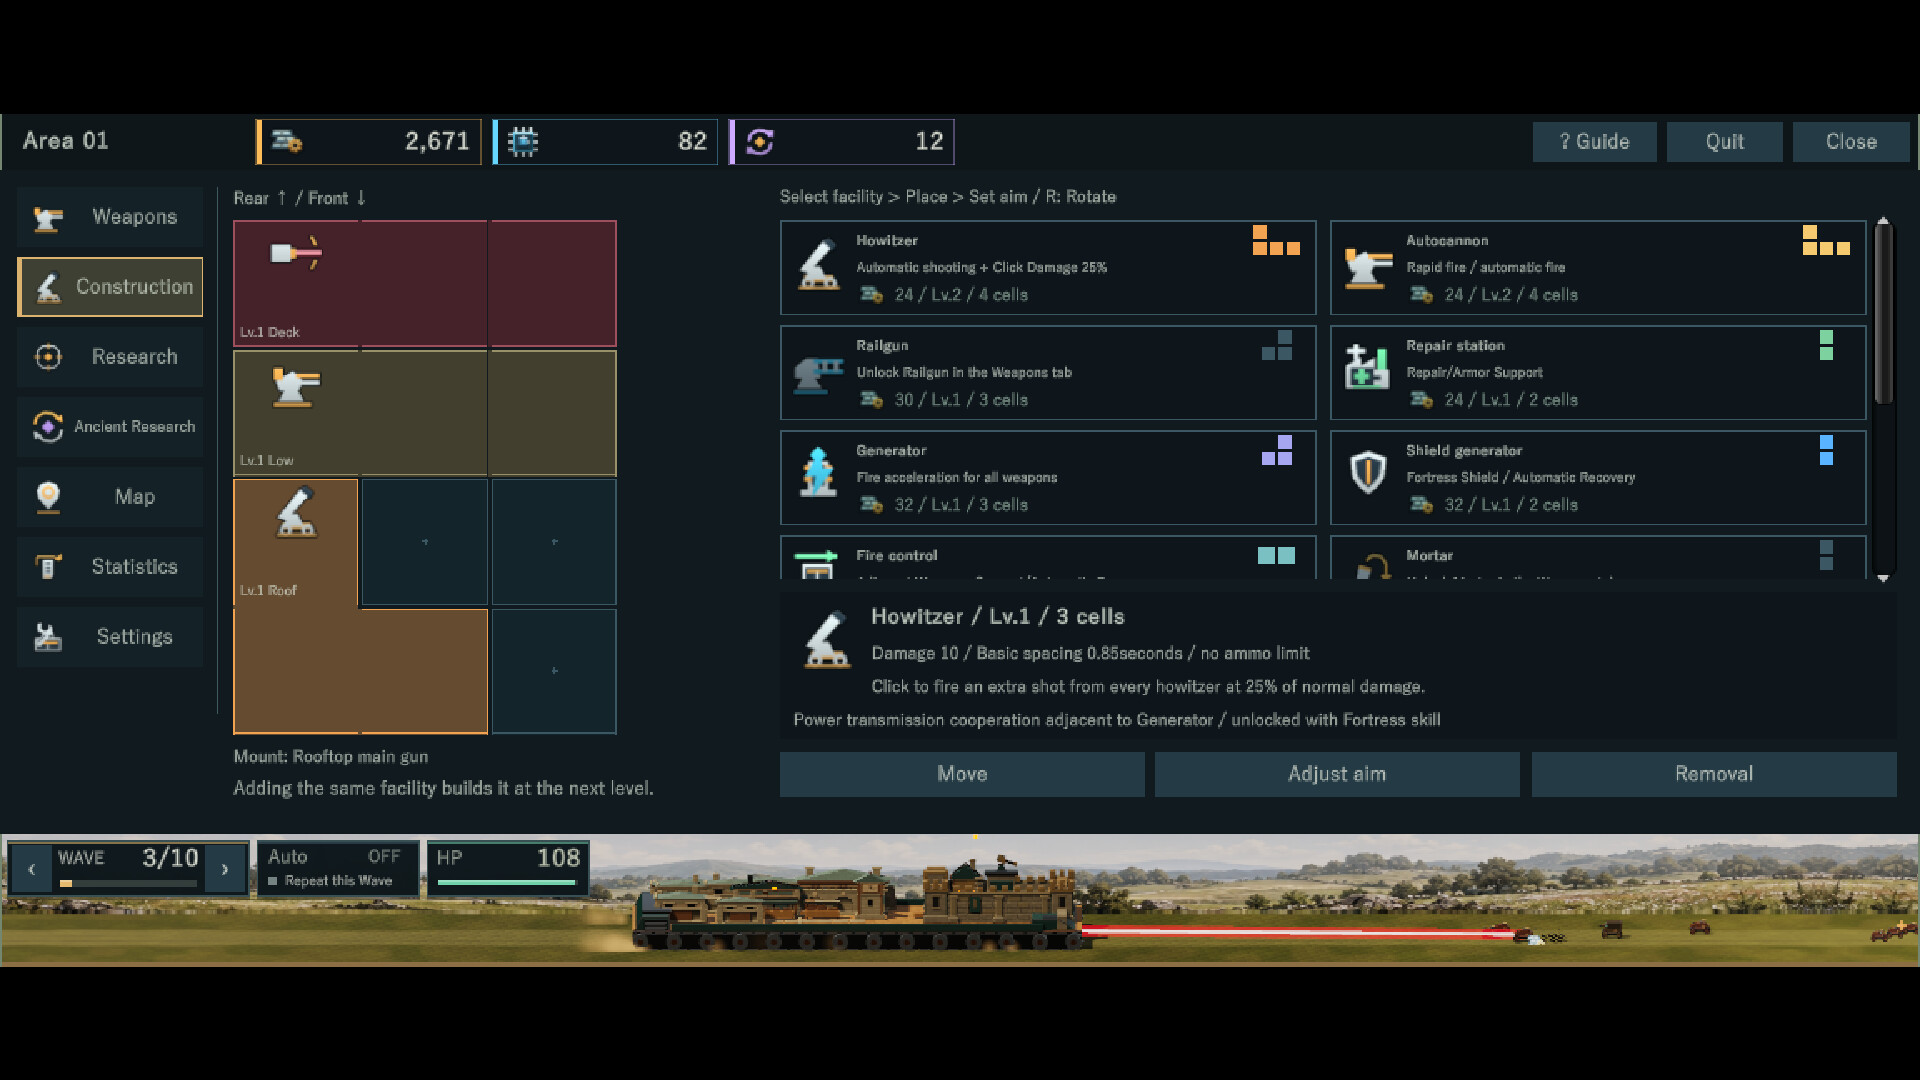Select the Construction tab

point(110,287)
